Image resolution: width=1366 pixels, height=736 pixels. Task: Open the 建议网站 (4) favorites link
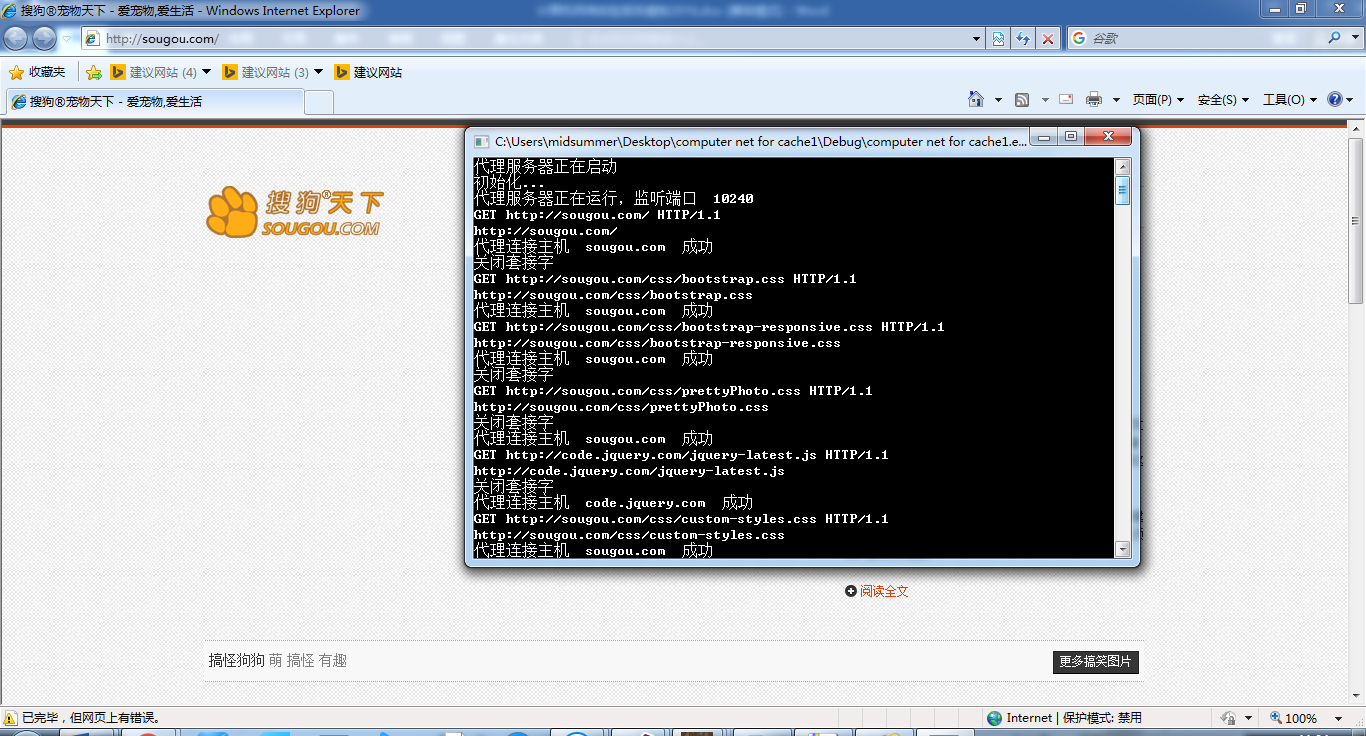[153, 72]
